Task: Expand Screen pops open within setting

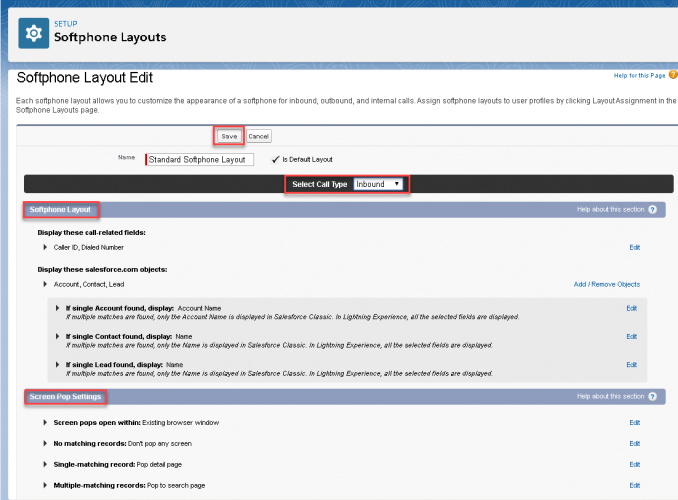Action: point(45,422)
